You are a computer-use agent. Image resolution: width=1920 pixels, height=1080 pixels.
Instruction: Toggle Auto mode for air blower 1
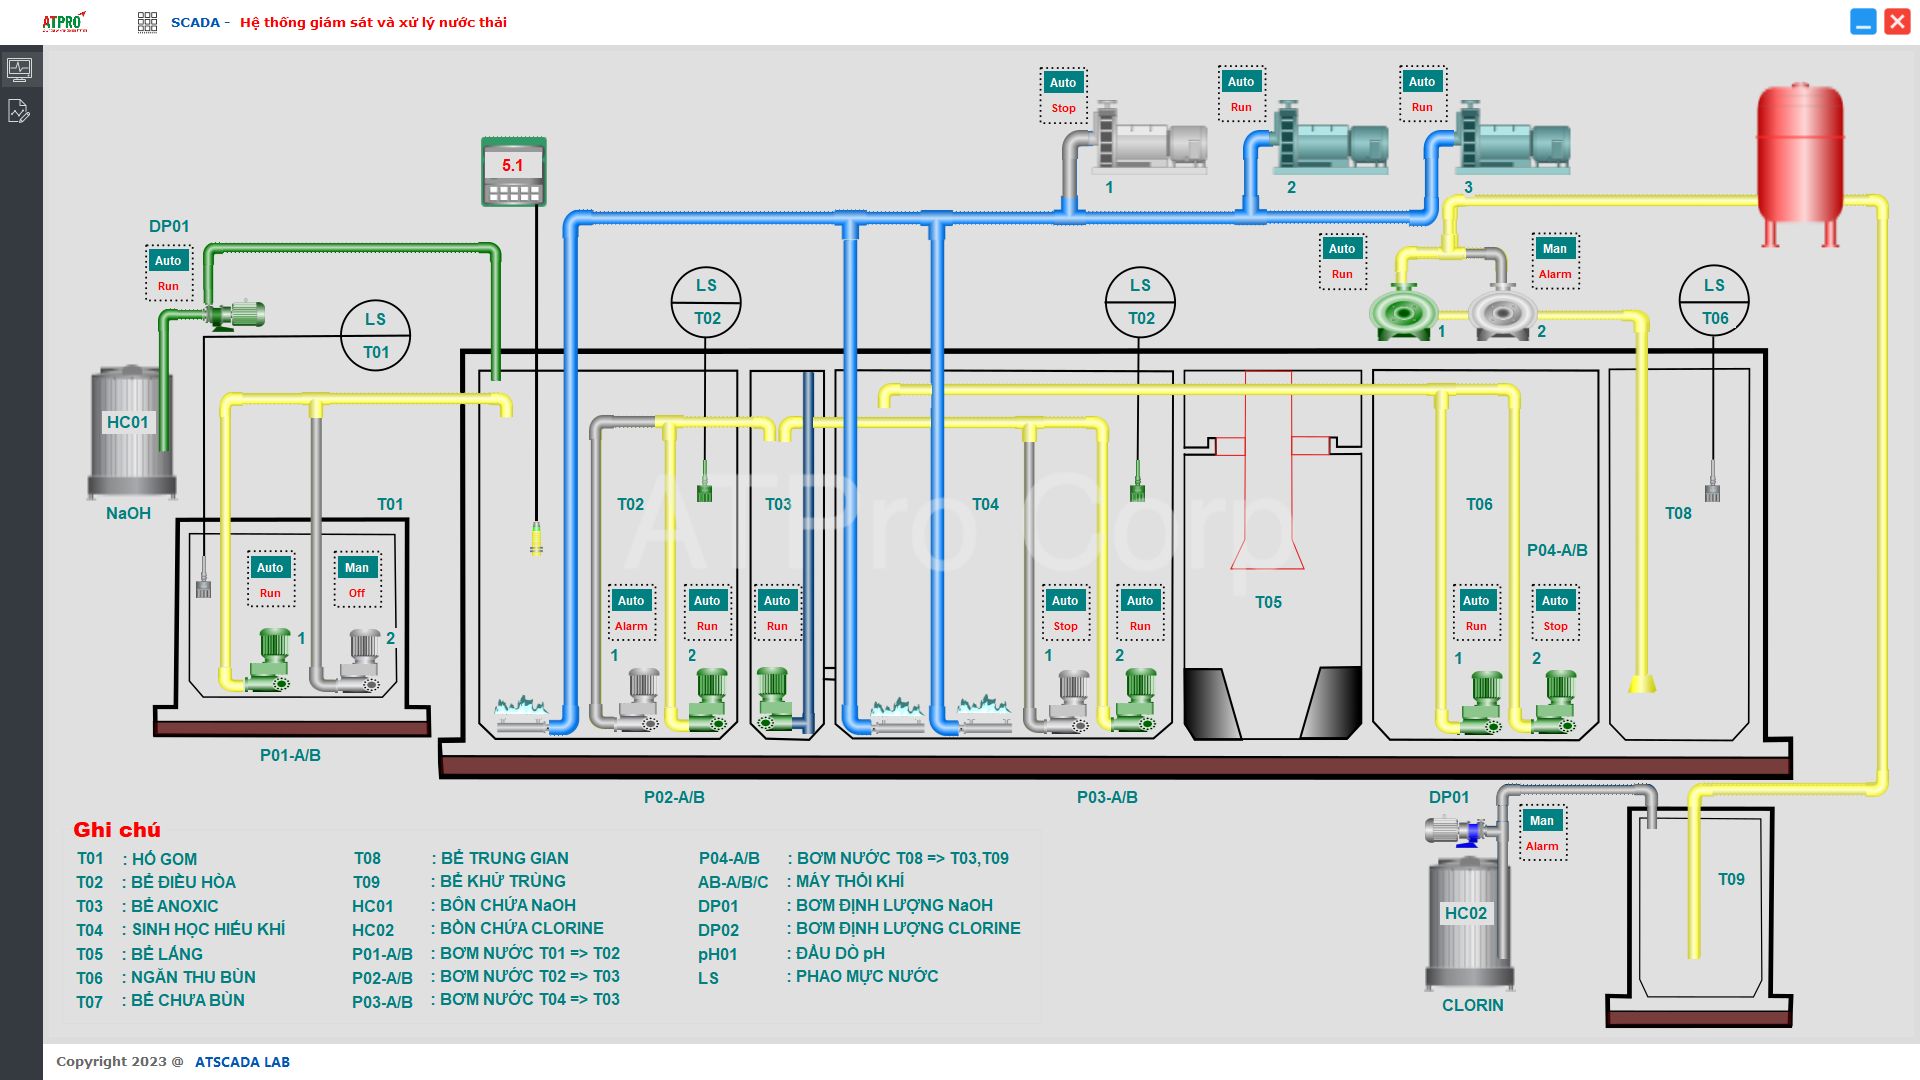tap(1063, 82)
